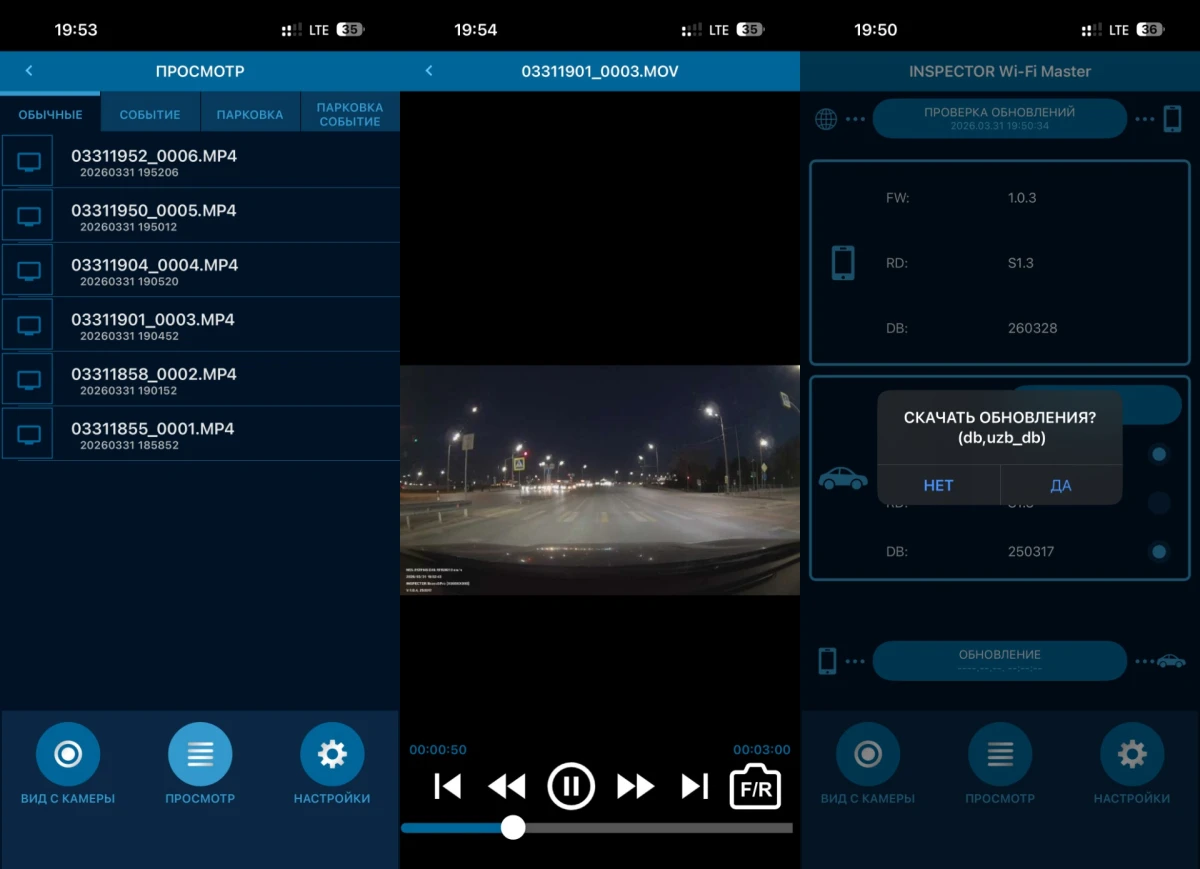Image resolution: width=1200 pixels, height=869 pixels.
Task: Tap the ПРОВЕРКА ОБНОВЛЕНИЙ button
Action: [999, 118]
